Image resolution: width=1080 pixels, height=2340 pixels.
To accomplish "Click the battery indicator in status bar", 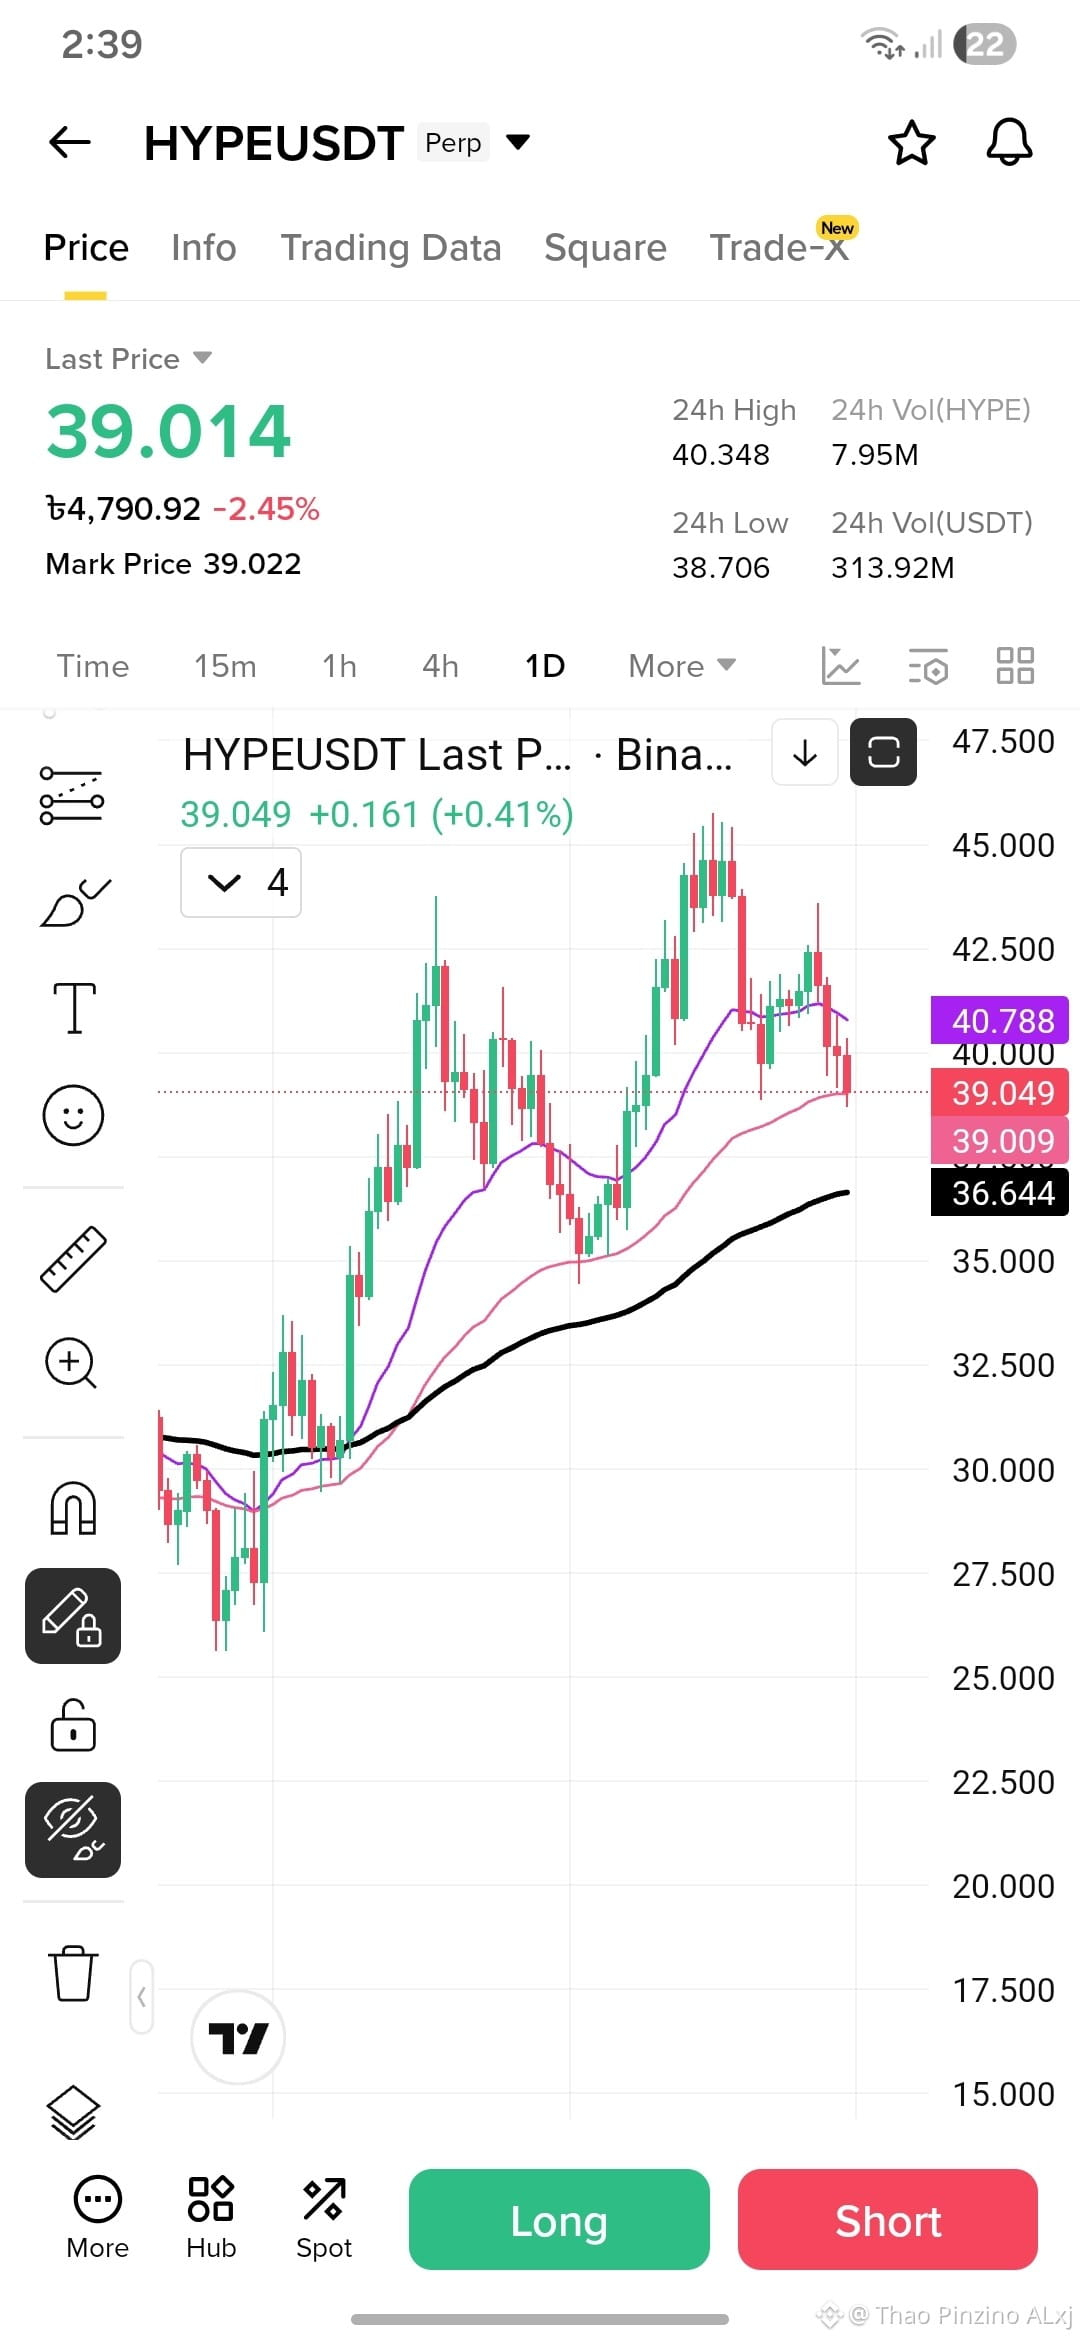I will [x=985, y=44].
